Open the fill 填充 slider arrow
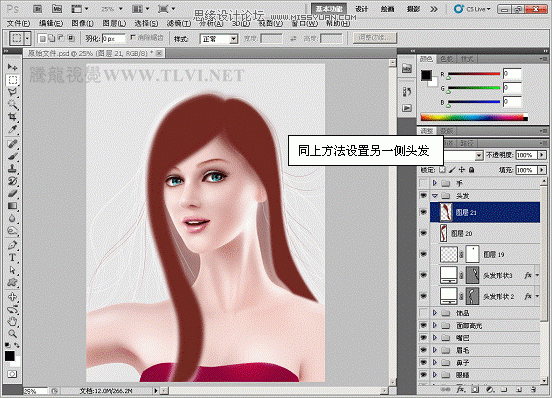552x398 pixels. (x=542, y=170)
